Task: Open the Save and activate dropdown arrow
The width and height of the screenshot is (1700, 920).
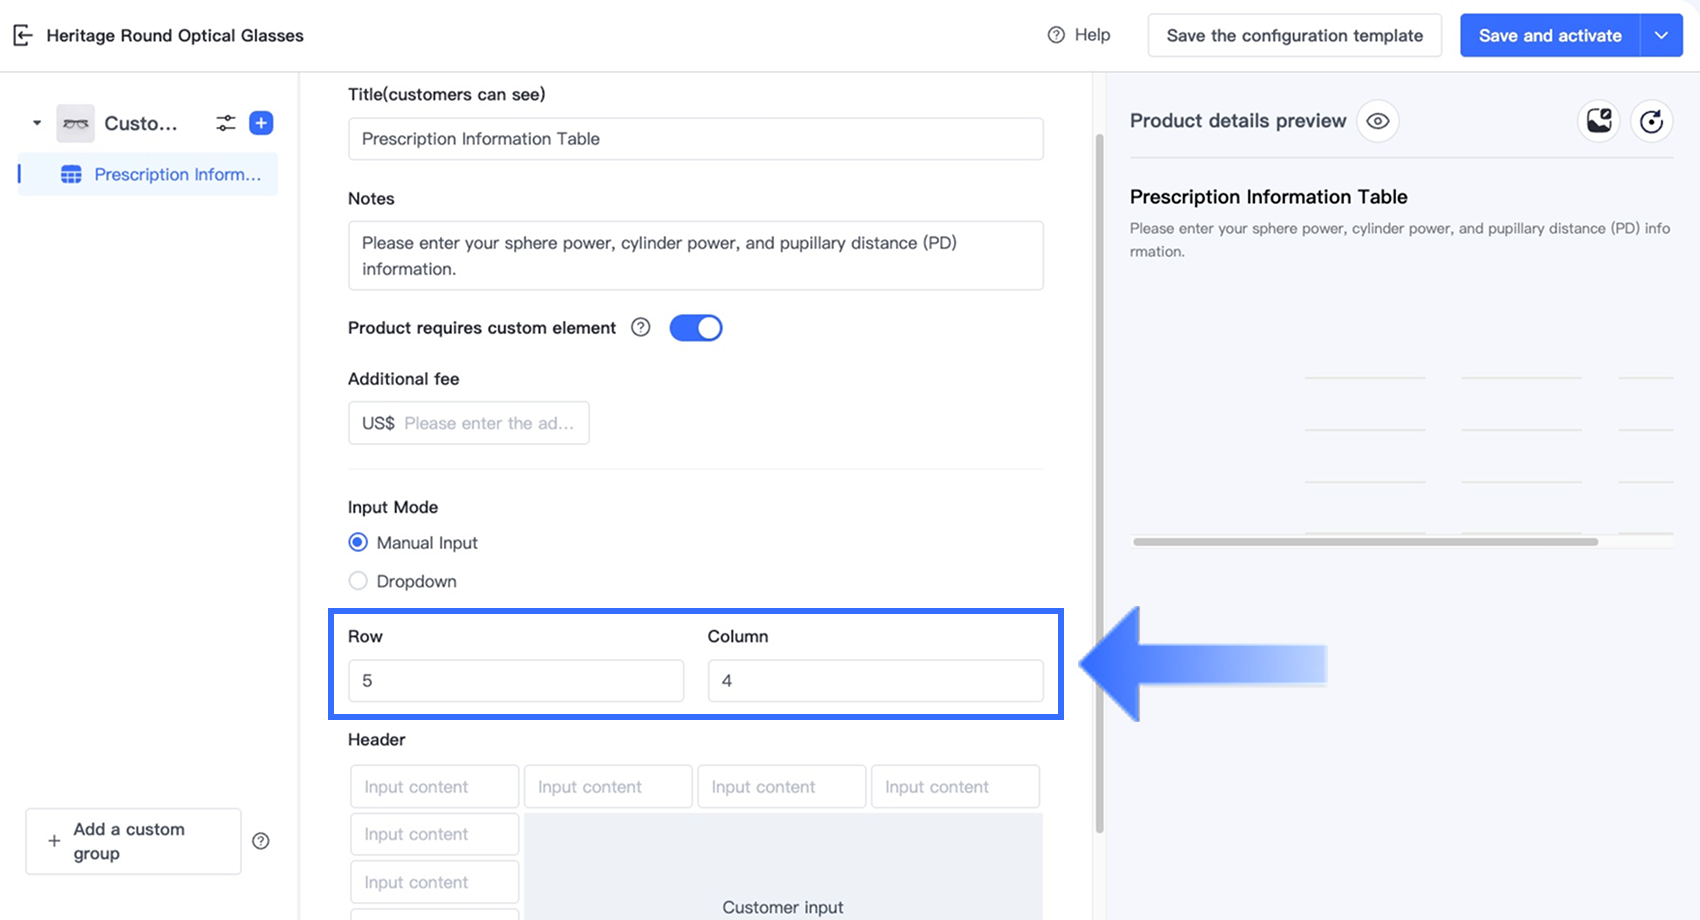Action: (1661, 35)
